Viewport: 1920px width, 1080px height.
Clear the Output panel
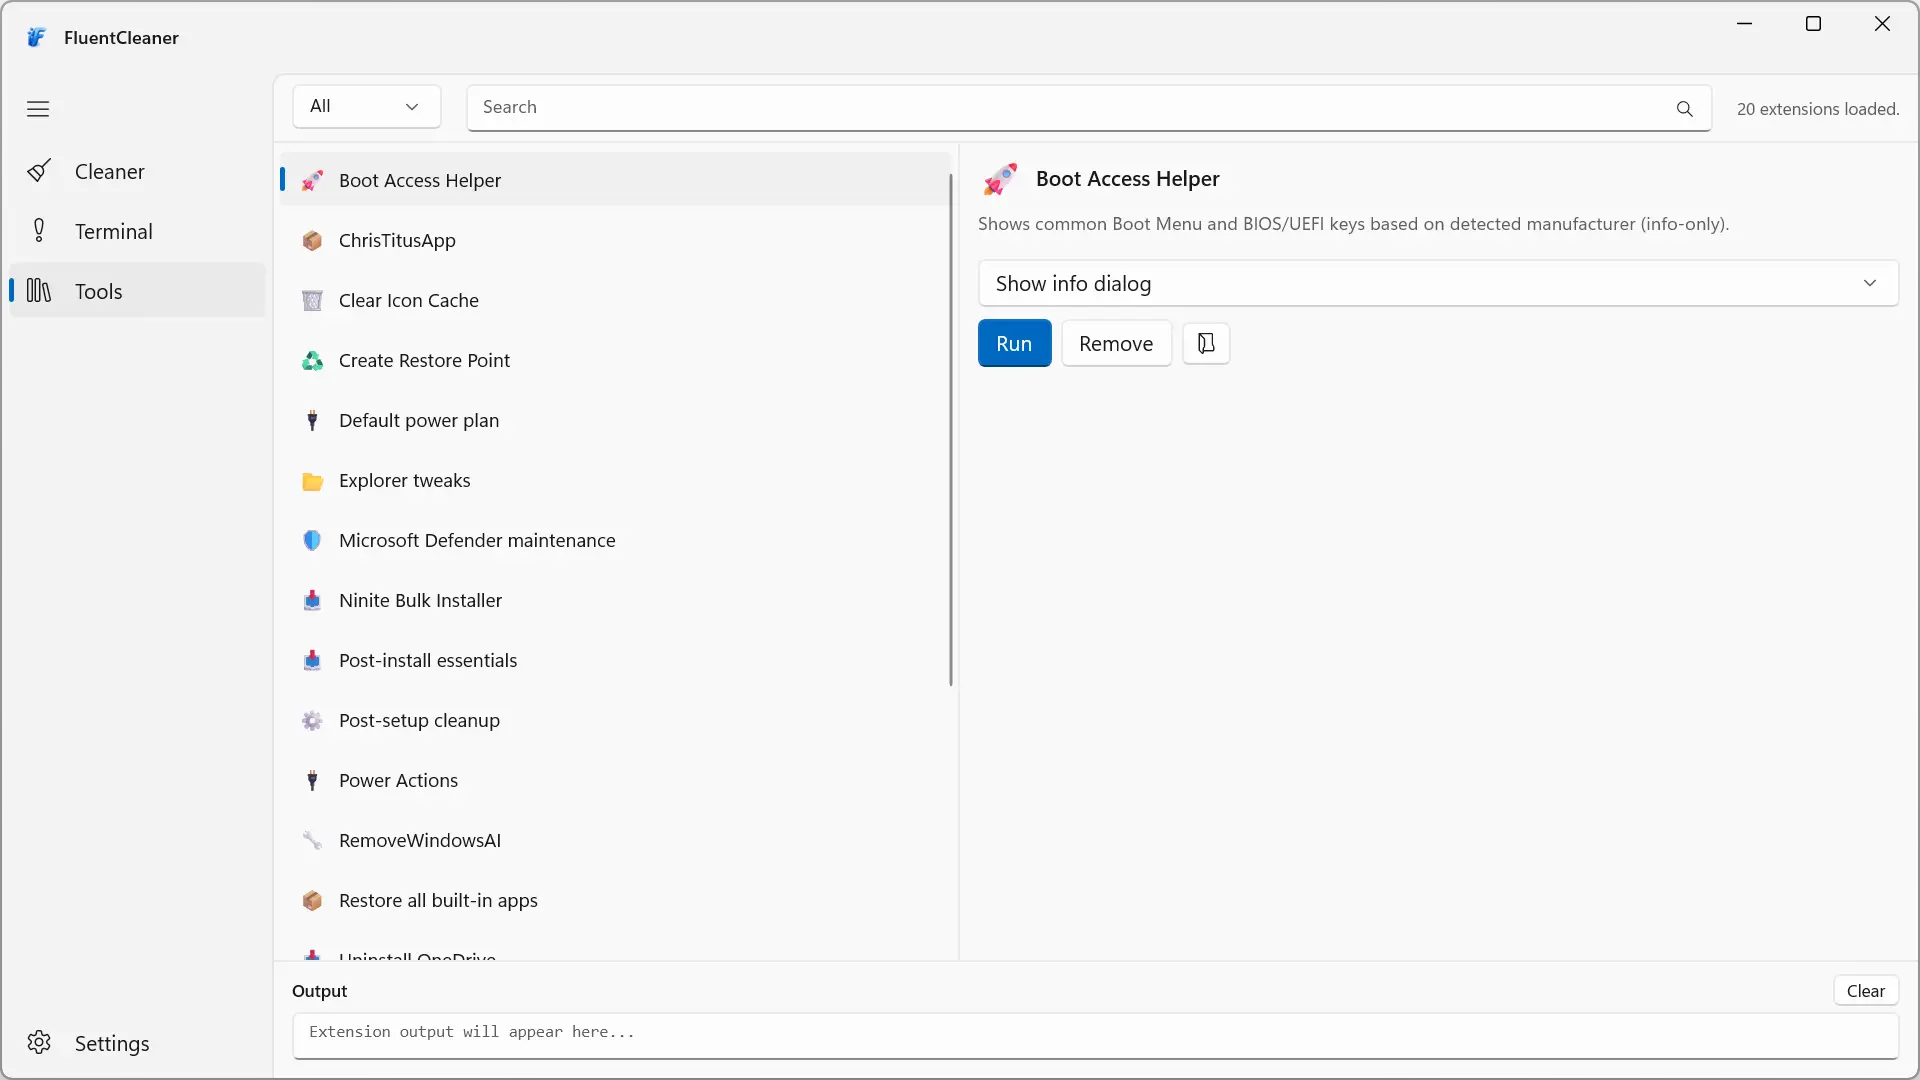(1865, 991)
